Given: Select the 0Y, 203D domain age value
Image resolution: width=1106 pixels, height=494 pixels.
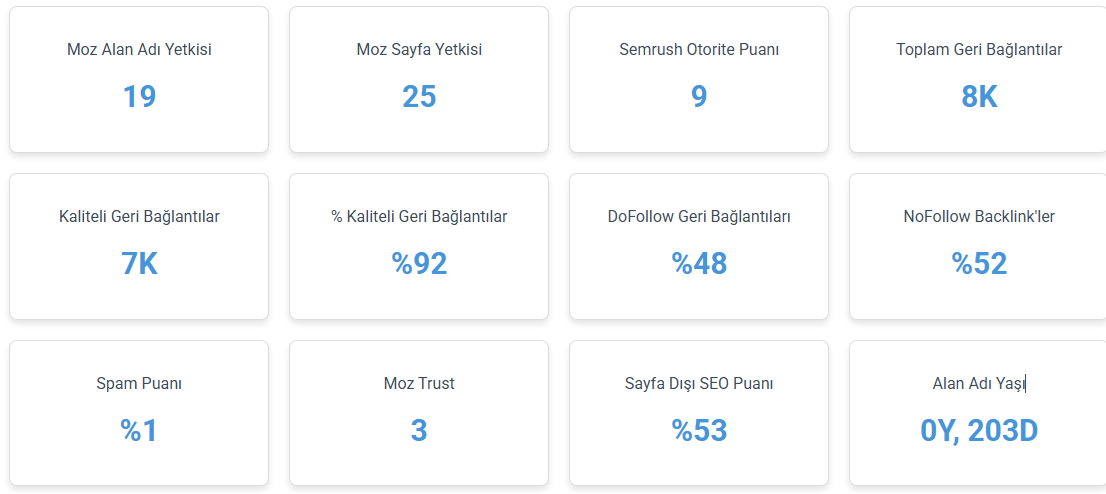Looking at the screenshot, I should [979, 430].
